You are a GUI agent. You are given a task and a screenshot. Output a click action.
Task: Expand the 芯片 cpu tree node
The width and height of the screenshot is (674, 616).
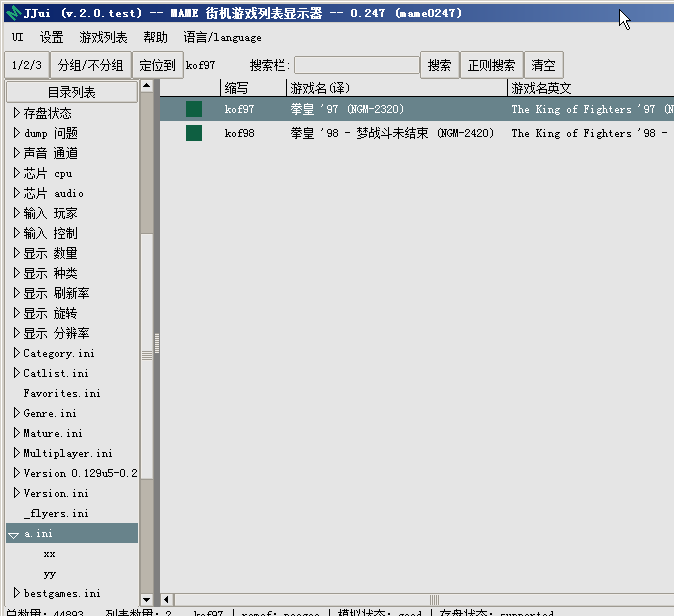tap(17, 173)
